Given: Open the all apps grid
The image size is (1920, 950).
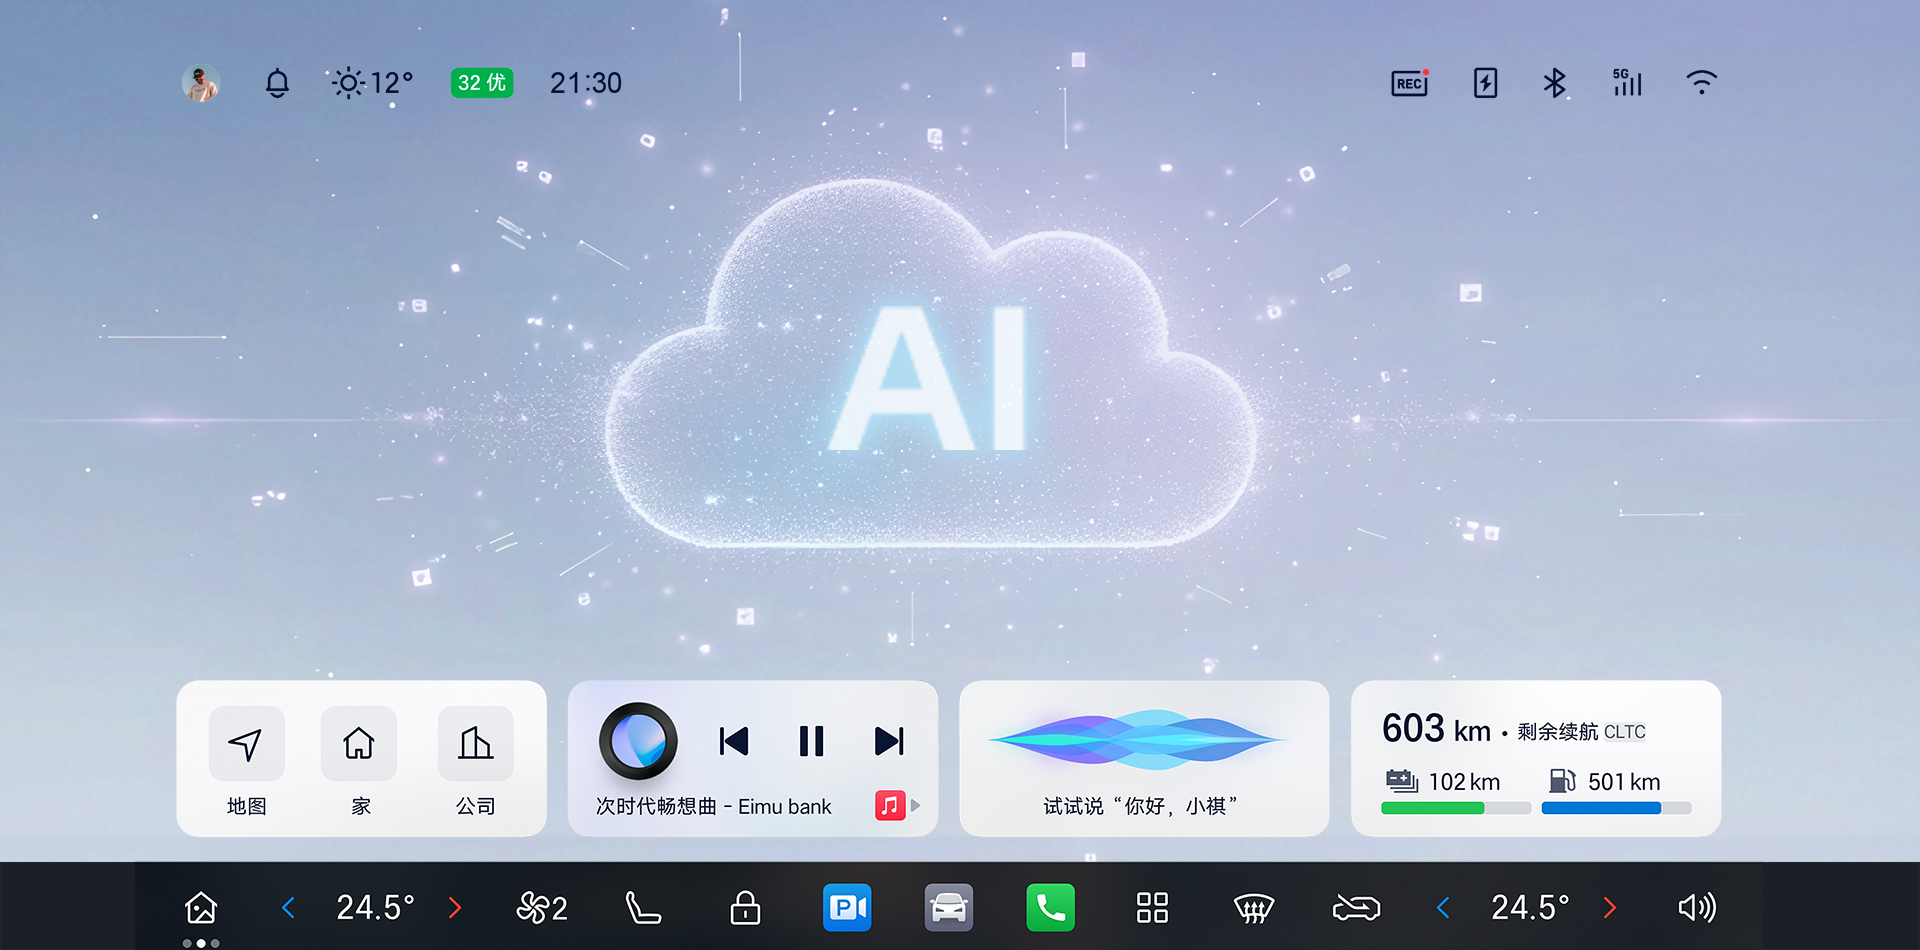Looking at the screenshot, I should (x=1152, y=907).
